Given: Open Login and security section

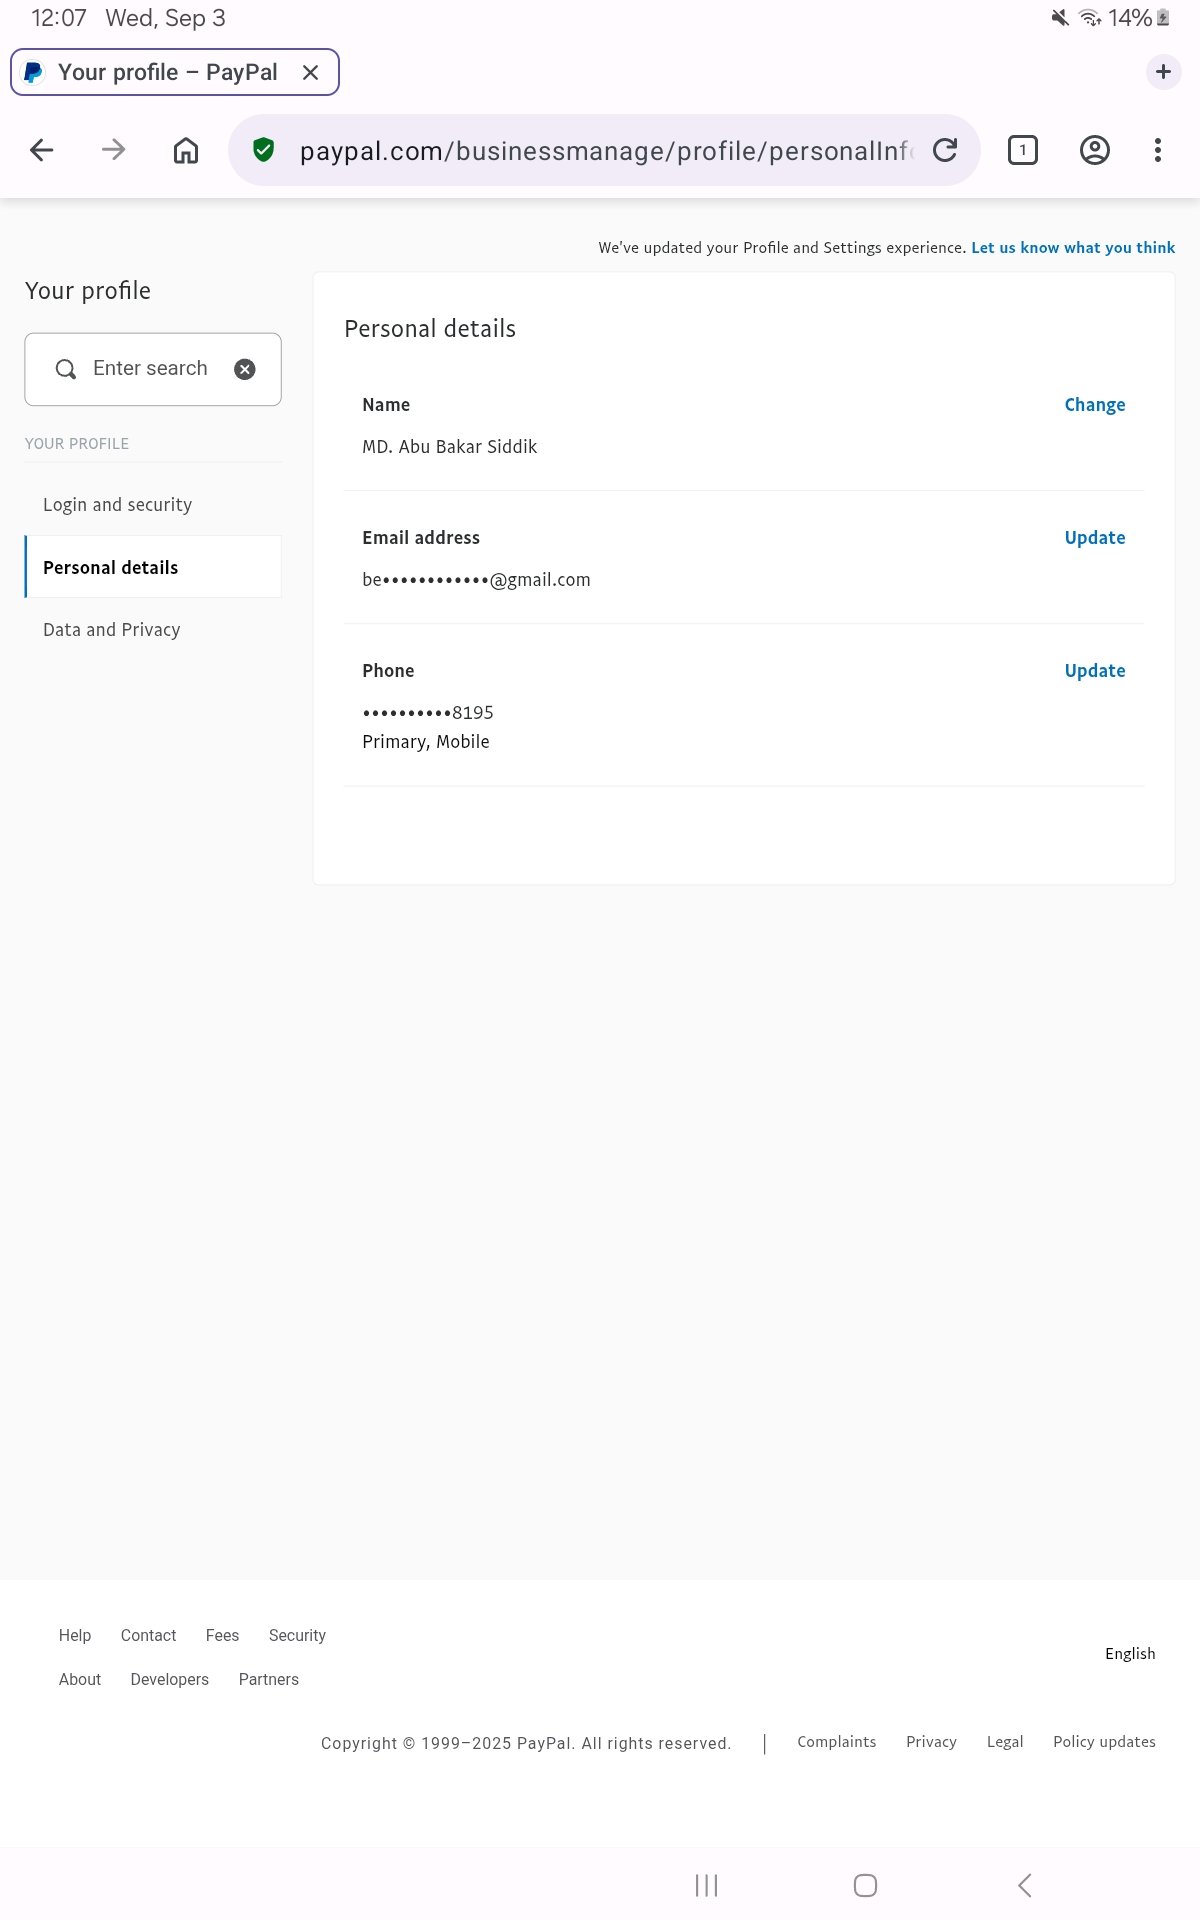Looking at the screenshot, I should tap(117, 505).
